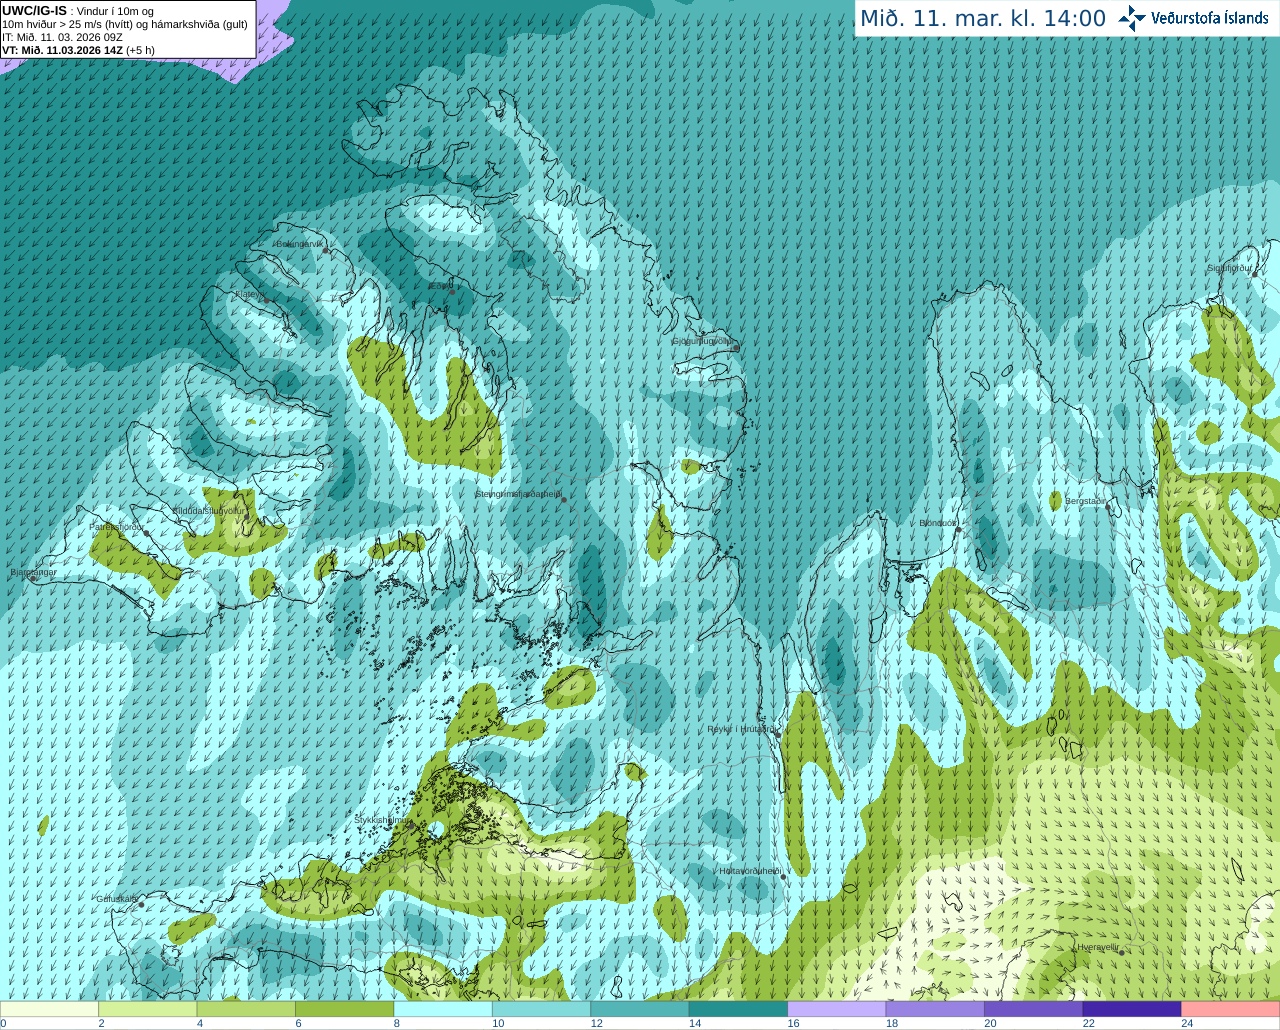
Task: Click the pink legend swatch above 24 m/s
Action: pyautogui.click(x=1231, y=1009)
